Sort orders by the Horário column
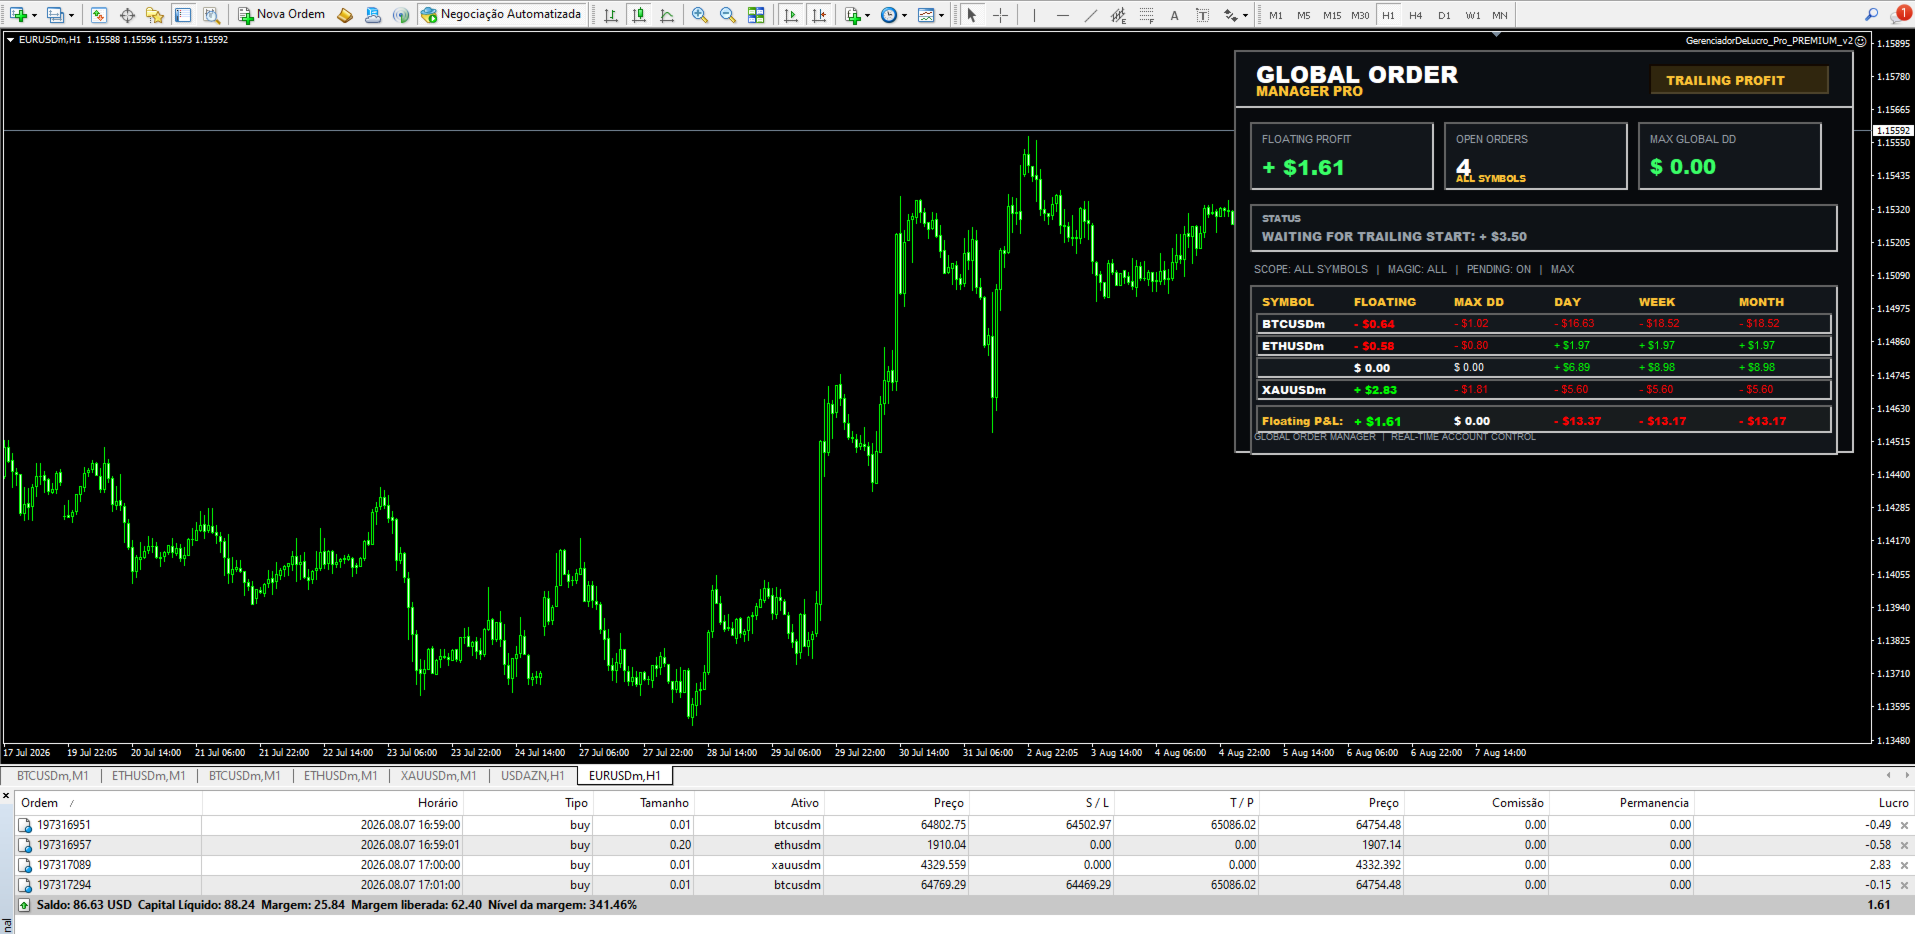The width and height of the screenshot is (1915, 934). tap(333, 803)
